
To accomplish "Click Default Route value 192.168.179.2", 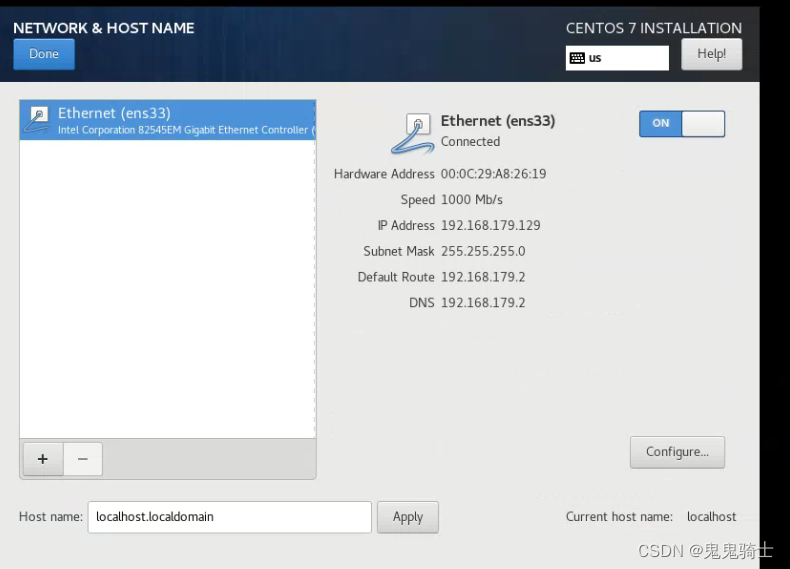I will tap(483, 277).
